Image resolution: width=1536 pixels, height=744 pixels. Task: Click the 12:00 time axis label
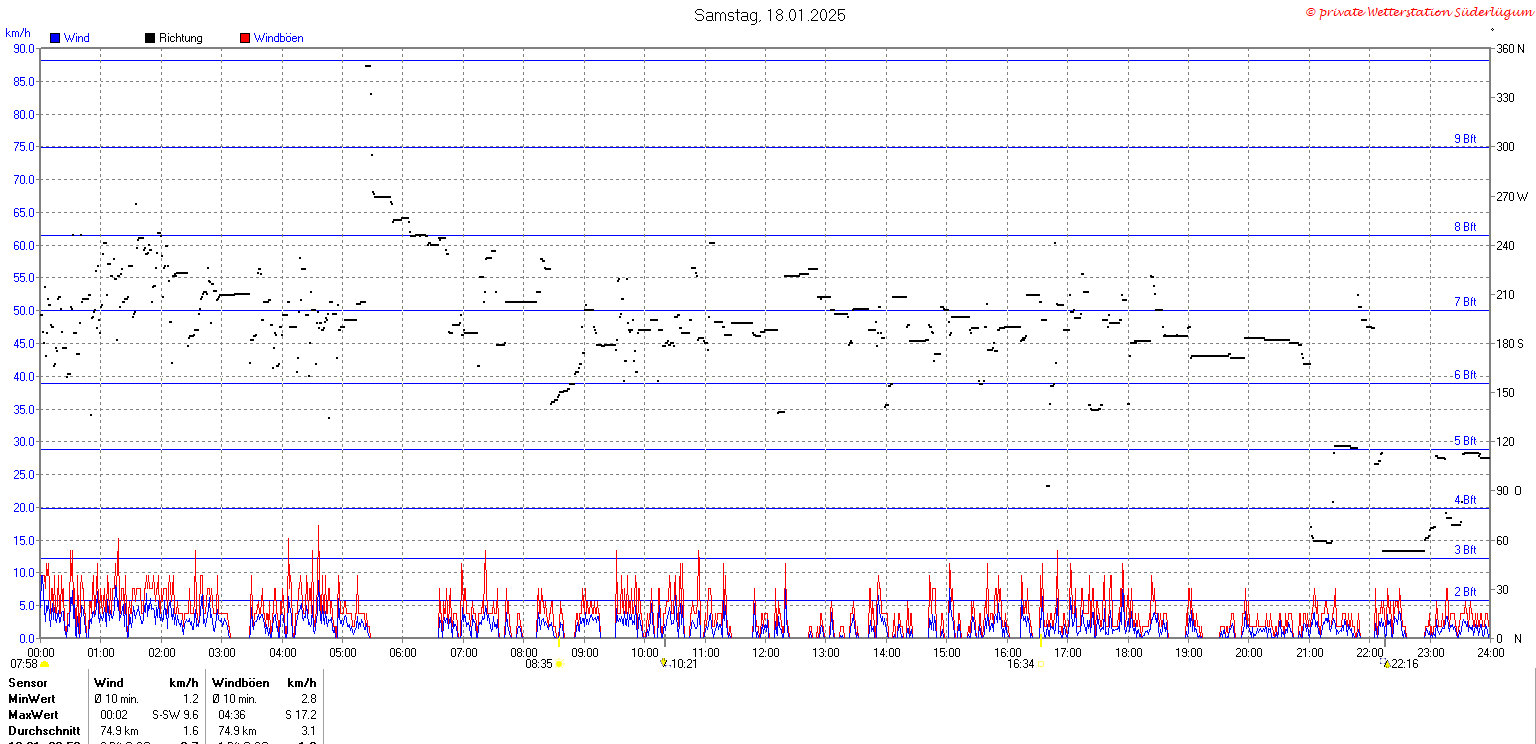coord(766,653)
